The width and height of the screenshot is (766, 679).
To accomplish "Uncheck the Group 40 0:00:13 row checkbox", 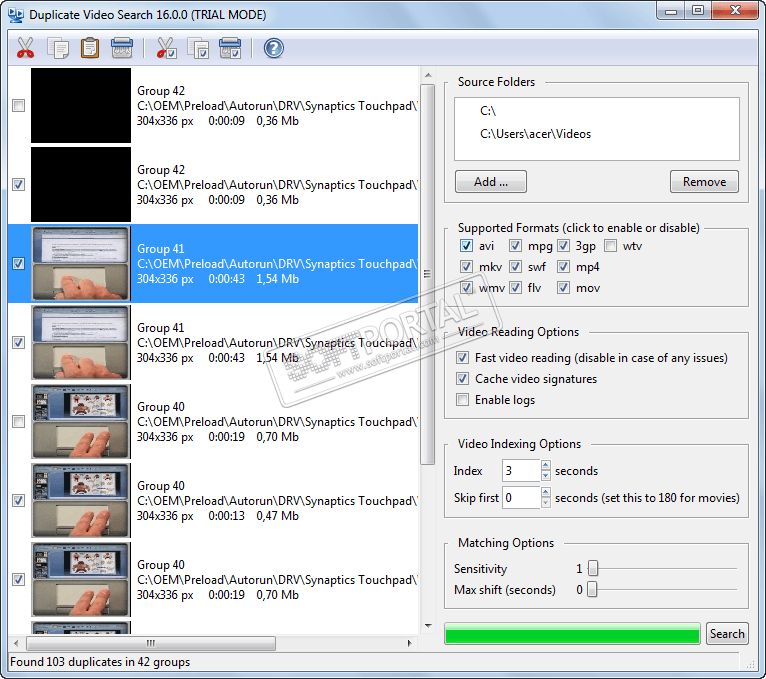I will coord(19,501).
